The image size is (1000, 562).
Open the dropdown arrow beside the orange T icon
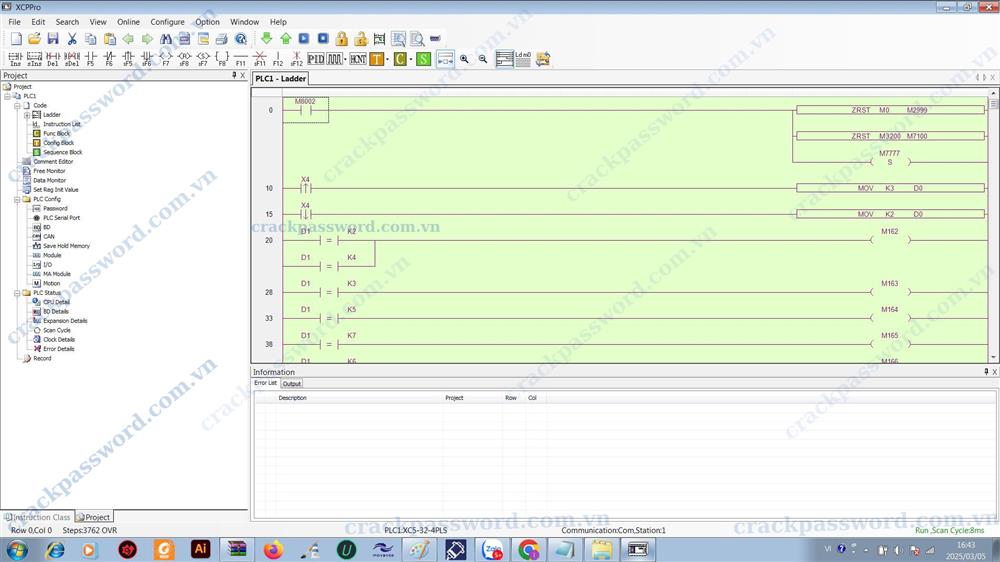pos(388,59)
